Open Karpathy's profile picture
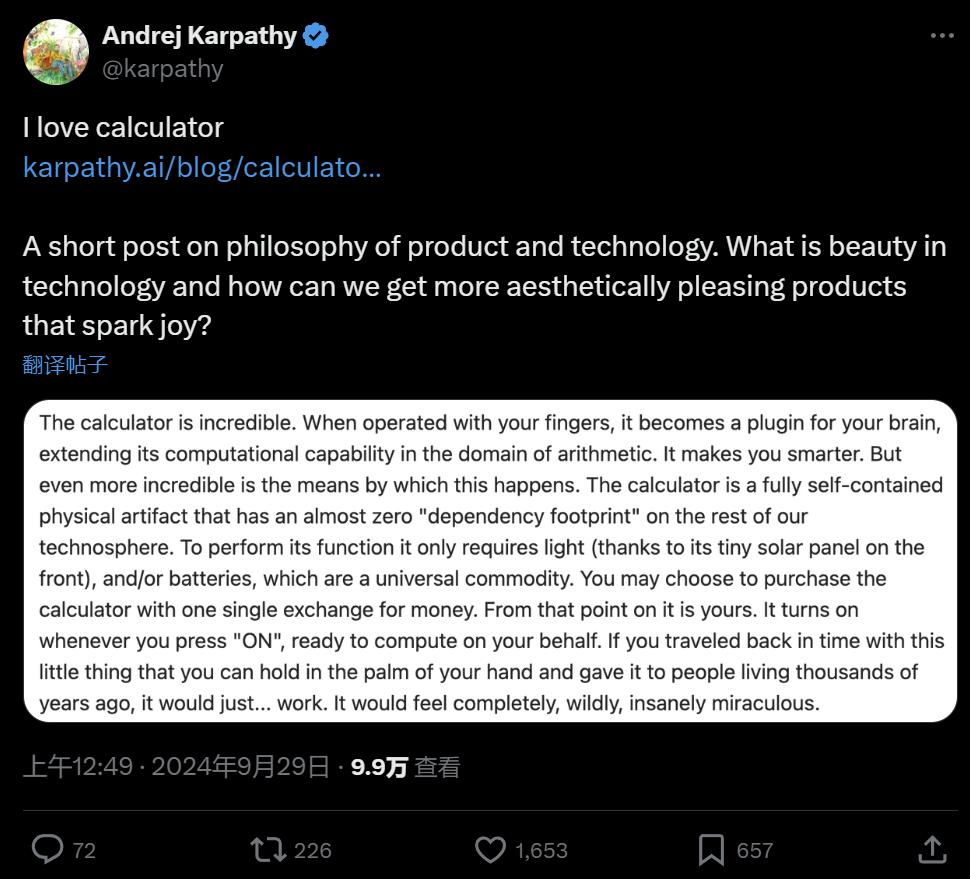Image resolution: width=970 pixels, height=879 pixels. tap(55, 51)
